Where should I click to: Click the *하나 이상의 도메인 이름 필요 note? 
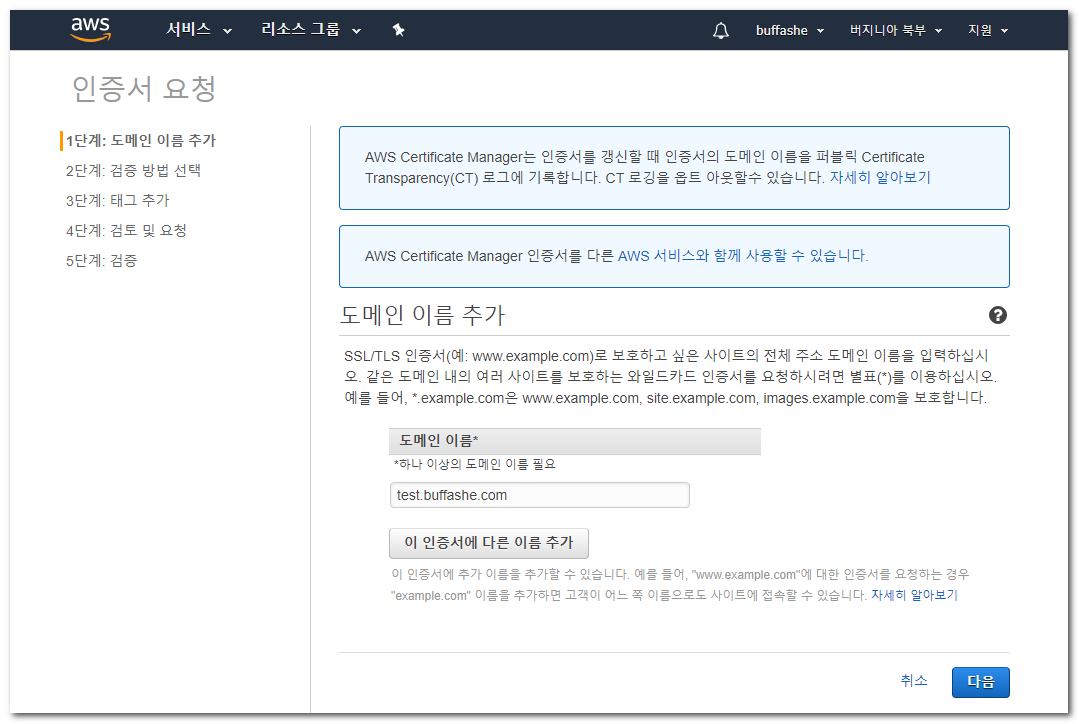coord(474,465)
